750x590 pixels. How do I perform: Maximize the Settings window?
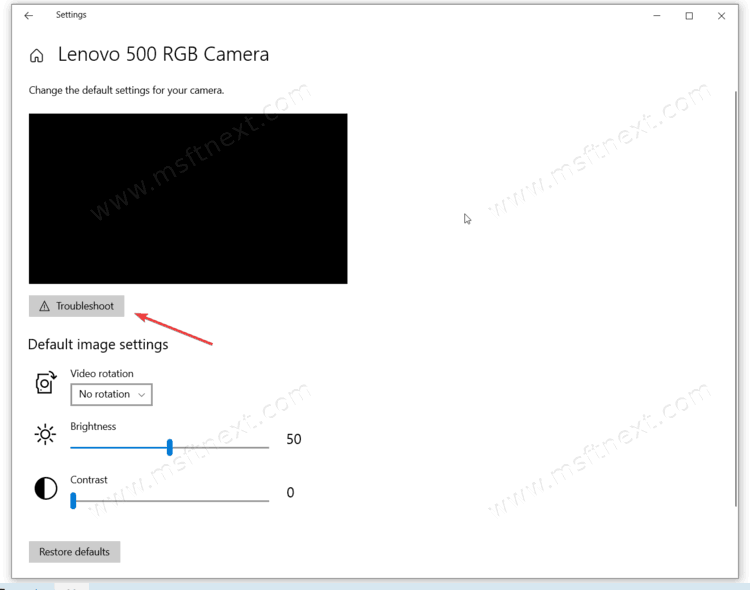pos(689,16)
